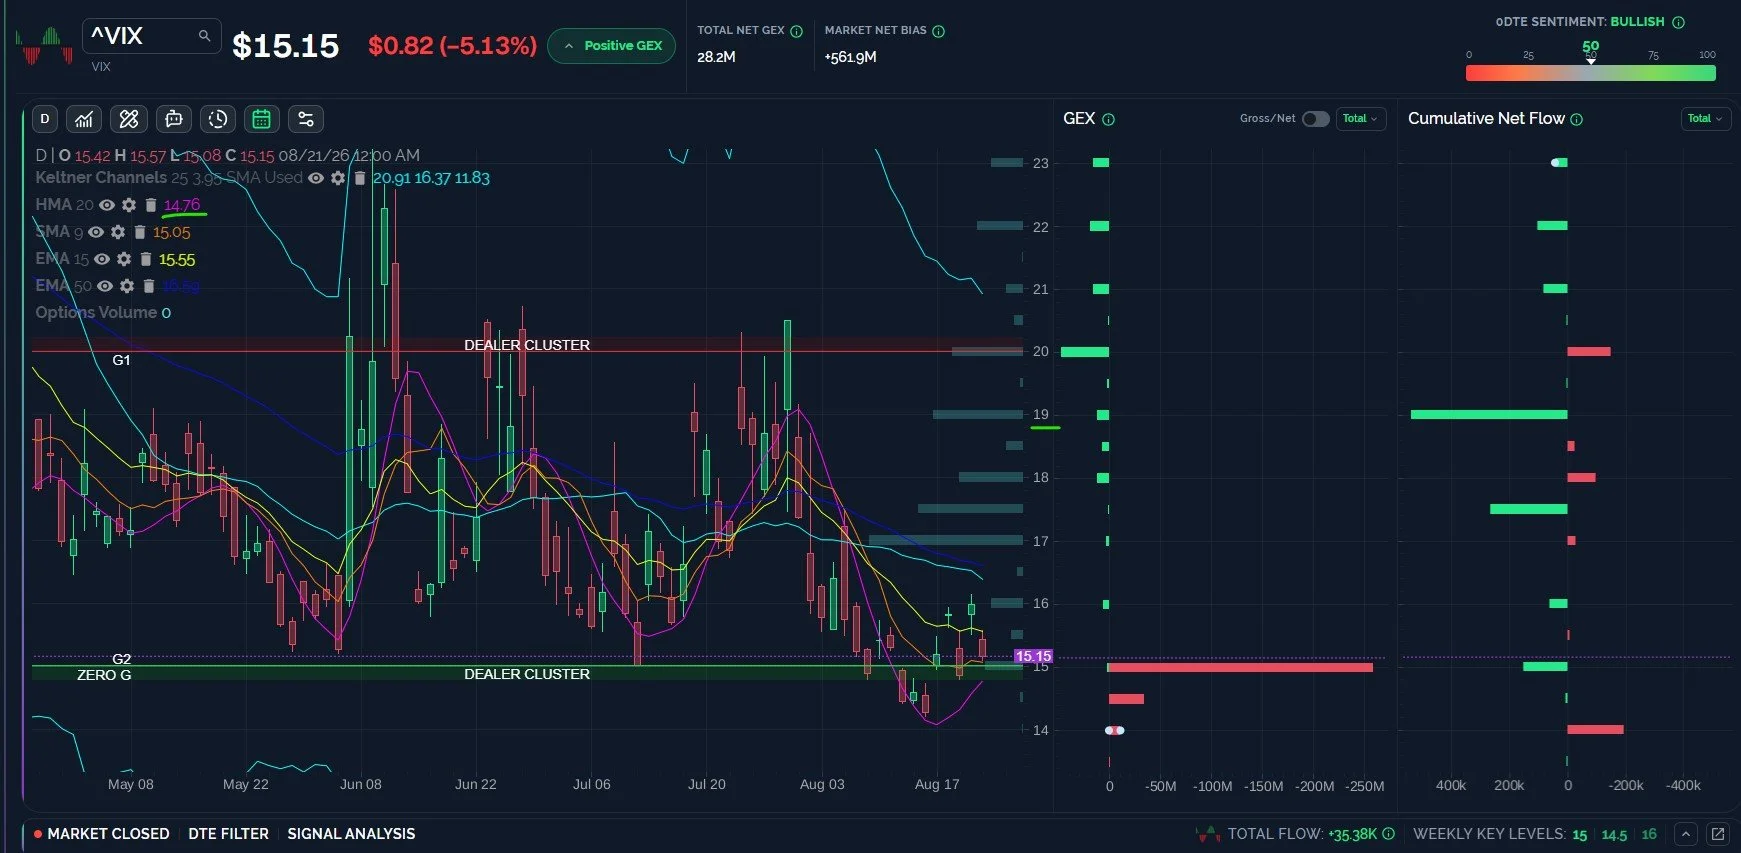This screenshot has width=1741, height=853.
Task: Open the D timeframe selector
Action: (45, 119)
